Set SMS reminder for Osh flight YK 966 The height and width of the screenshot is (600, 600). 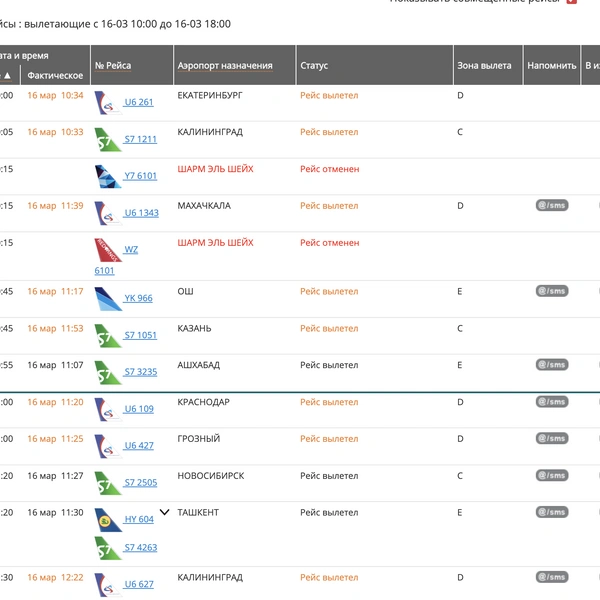[552, 291]
